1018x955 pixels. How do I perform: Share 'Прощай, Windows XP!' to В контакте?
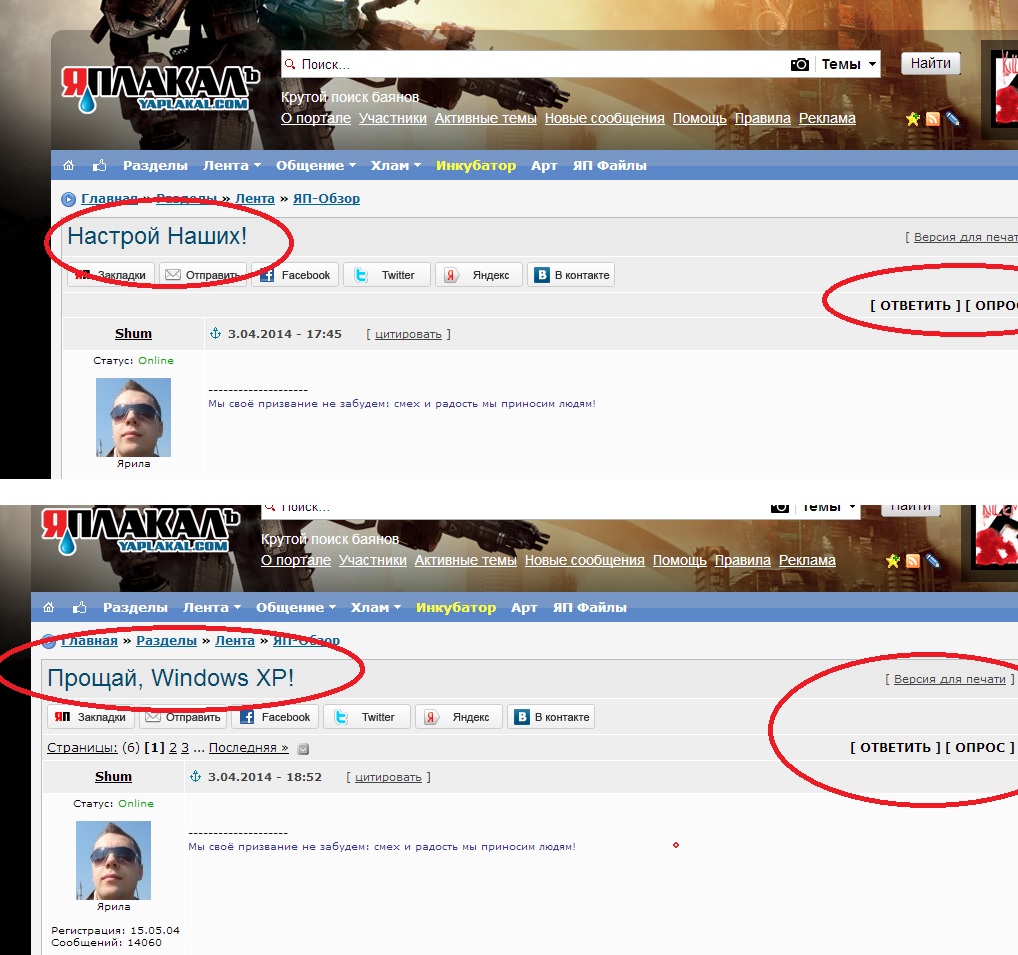551,717
